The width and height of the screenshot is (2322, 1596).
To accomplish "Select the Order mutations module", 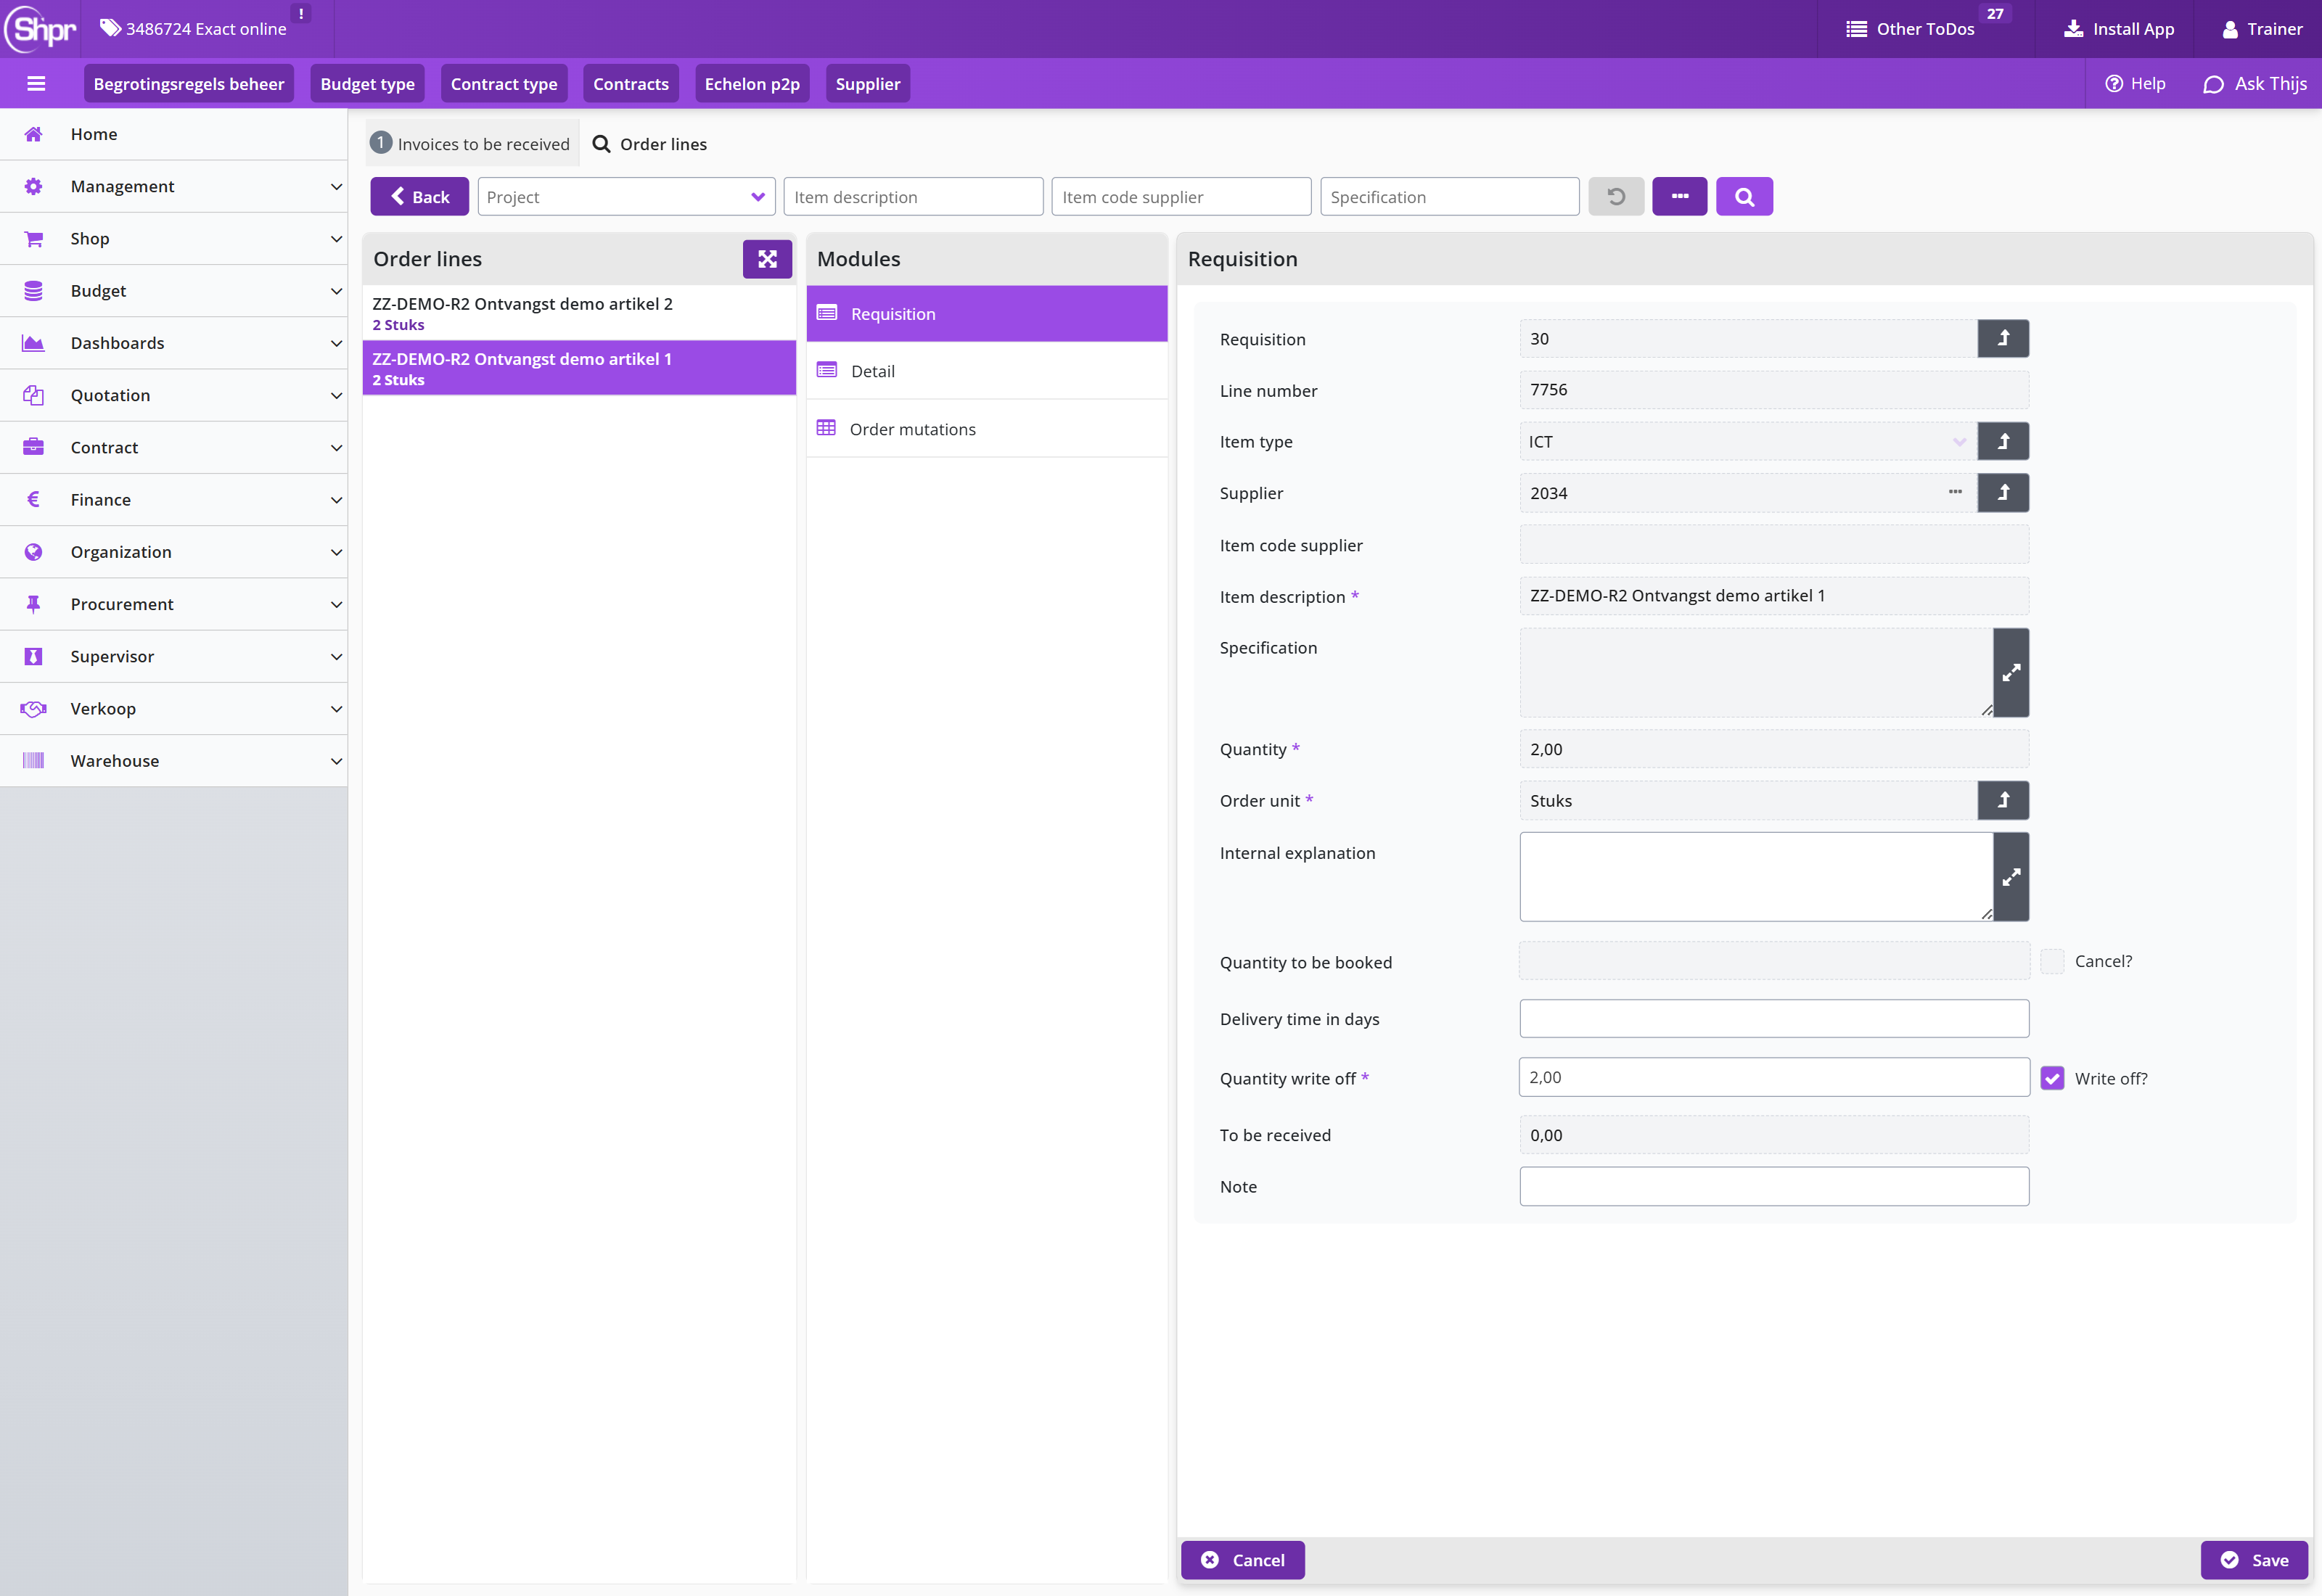I will [x=986, y=429].
